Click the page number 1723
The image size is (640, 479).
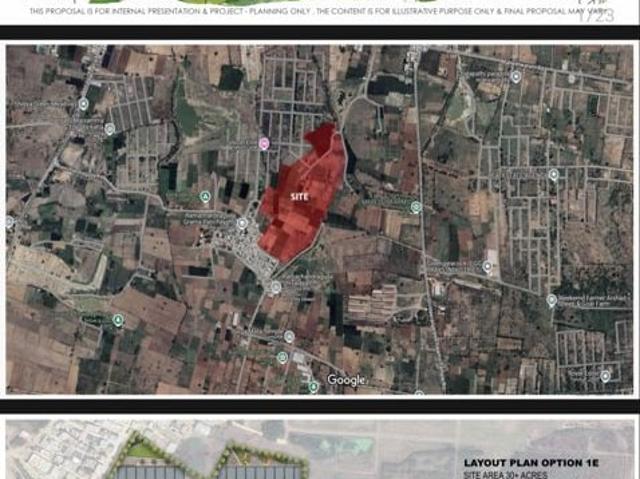coord(597,16)
